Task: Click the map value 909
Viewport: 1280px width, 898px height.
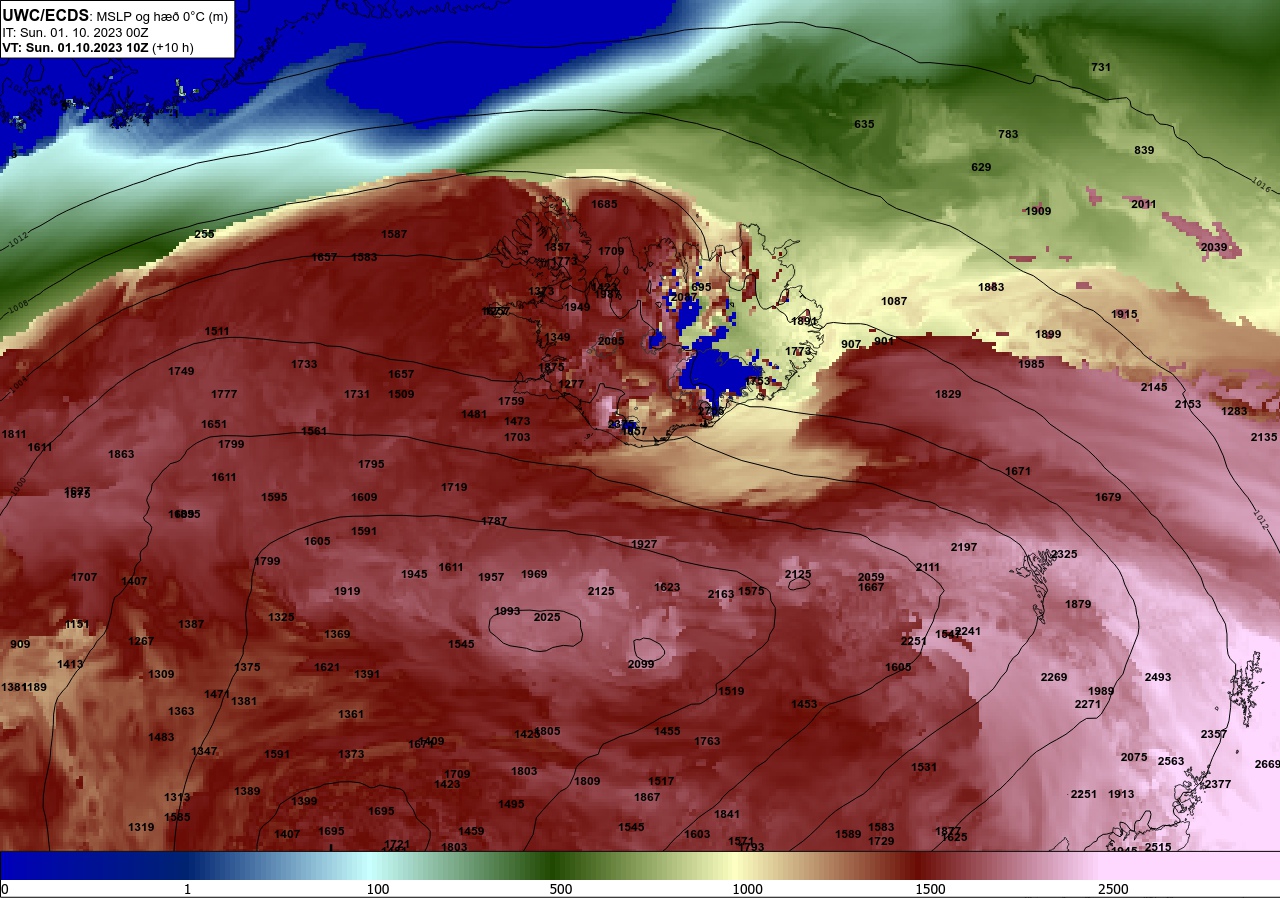Action: pyautogui.click(x=20, y=644)
